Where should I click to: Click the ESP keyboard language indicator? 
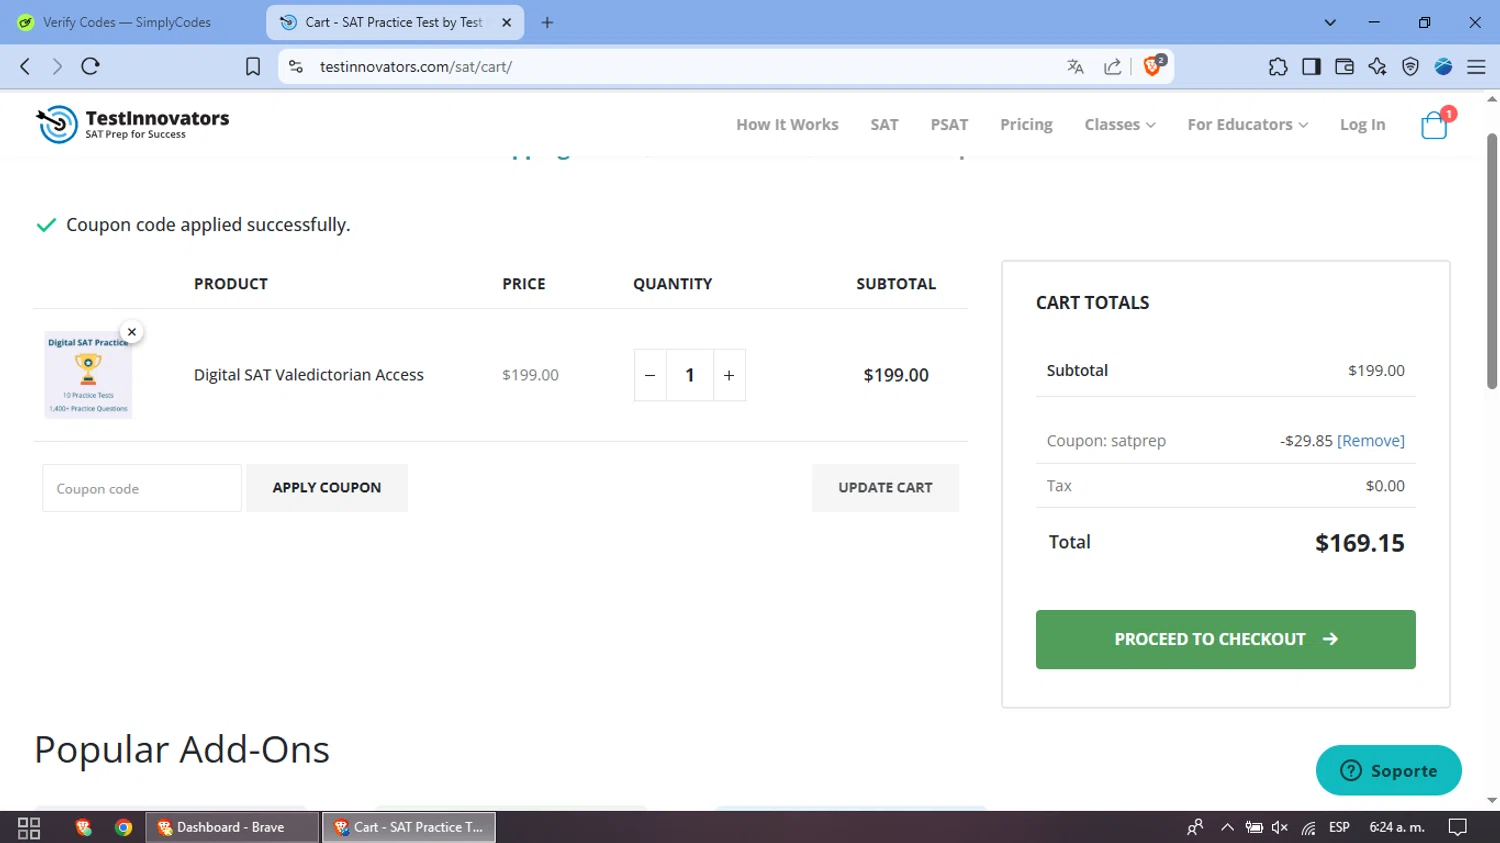point(1339,827)
